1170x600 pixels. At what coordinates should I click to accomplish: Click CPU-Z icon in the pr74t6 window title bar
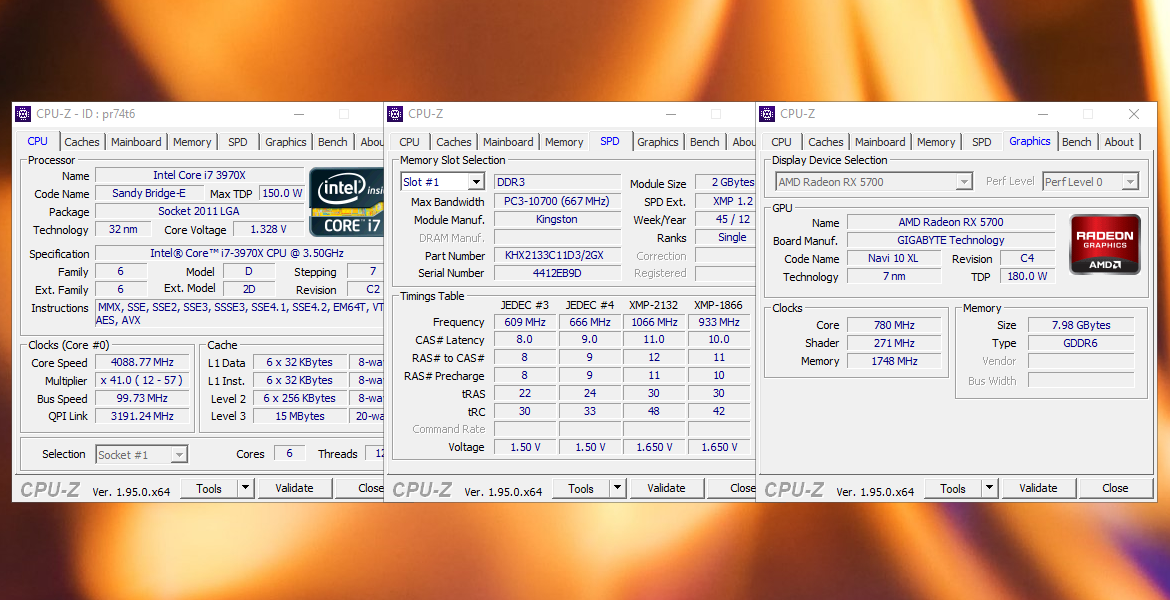click(24, 114)
